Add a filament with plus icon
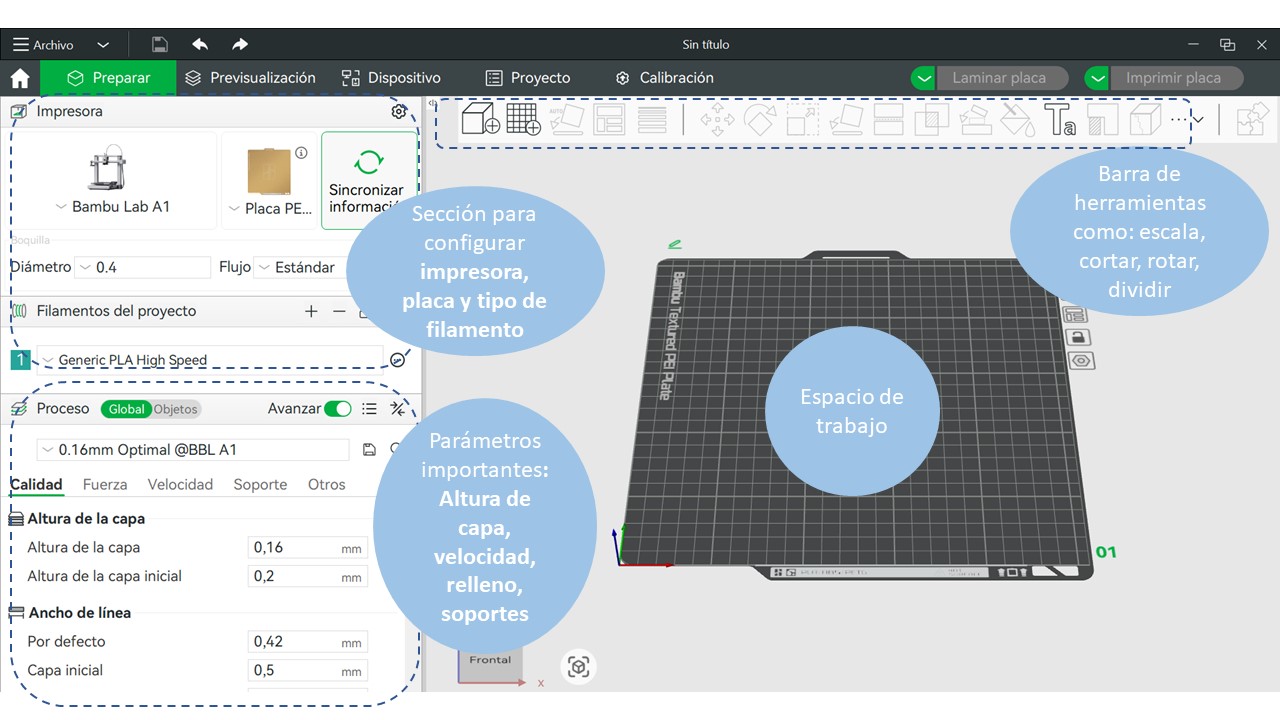Image resolution: width=1280 pixels, height=720 pixels. (x=311, y=311)
